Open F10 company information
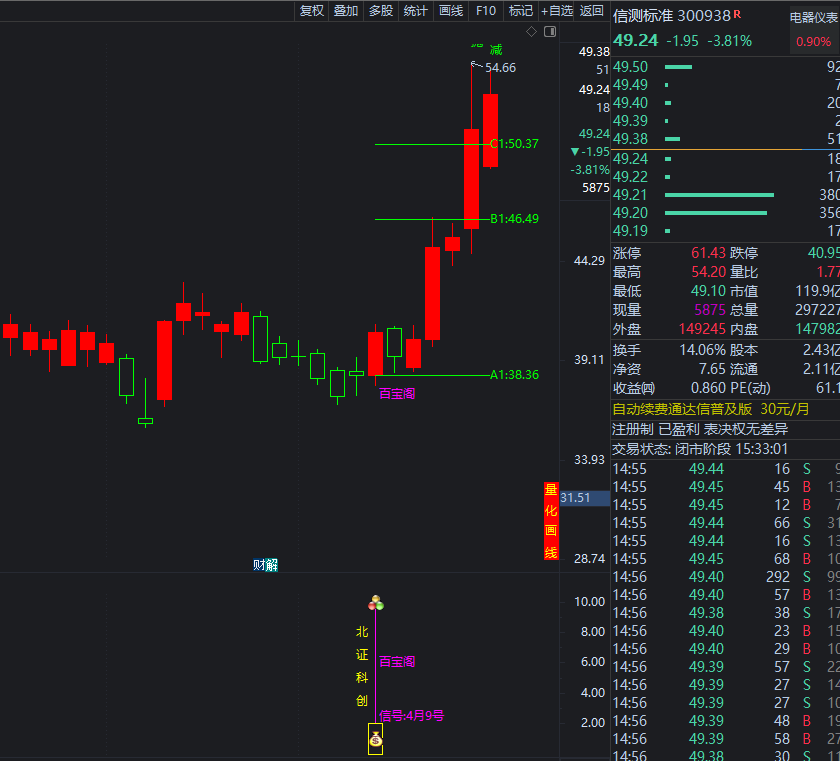Viewport: 840px width, 761px height. pos(486,11)
